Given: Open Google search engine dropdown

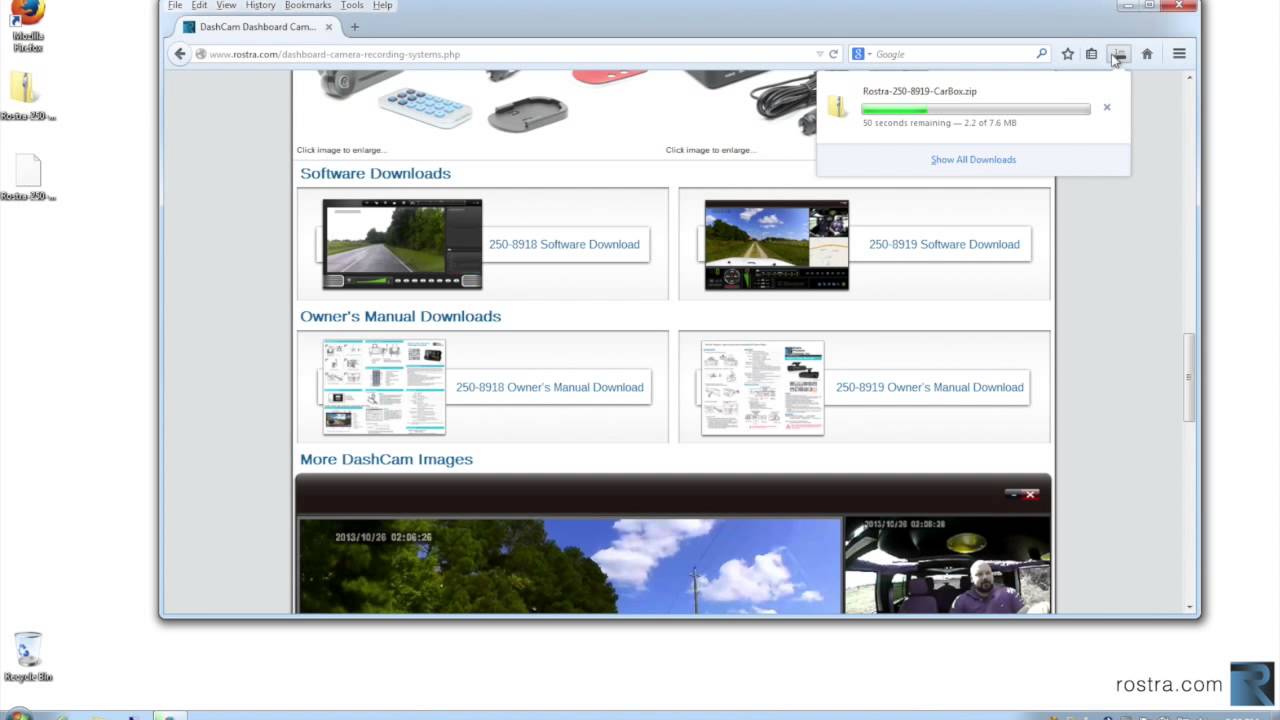Looking at the screenshot, I should 862,54.
